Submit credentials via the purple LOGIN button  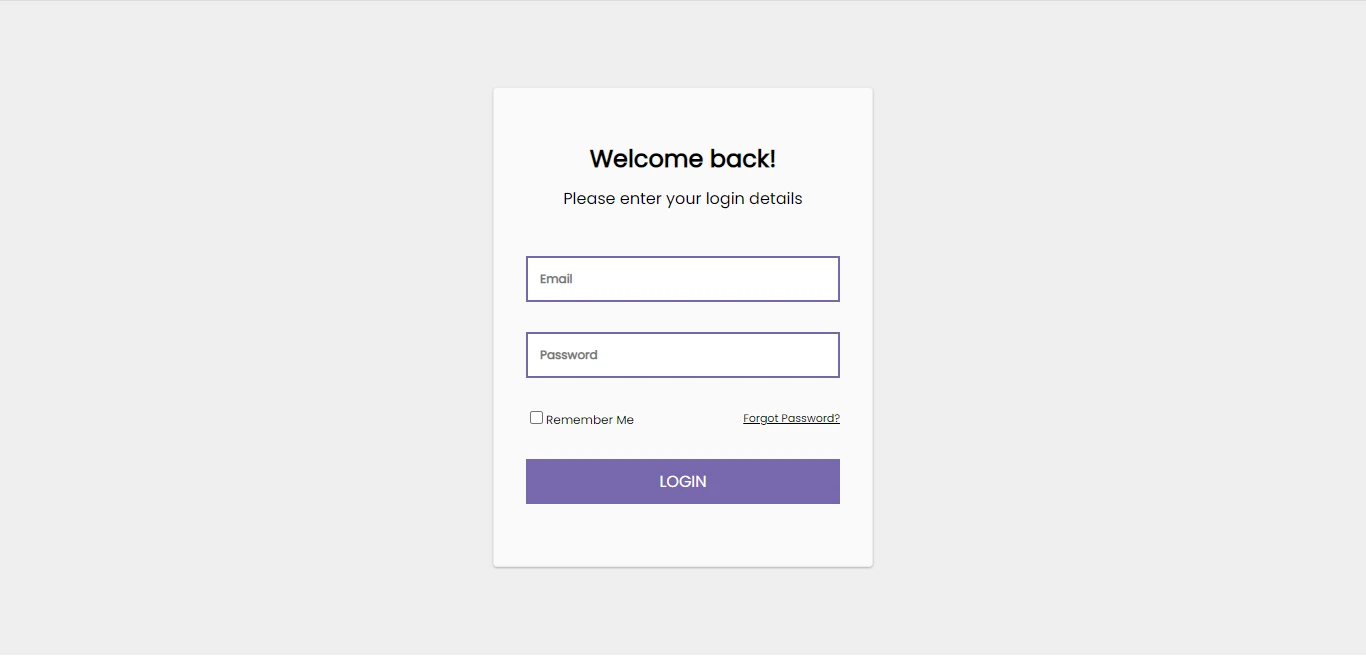(x=683, y=481)
